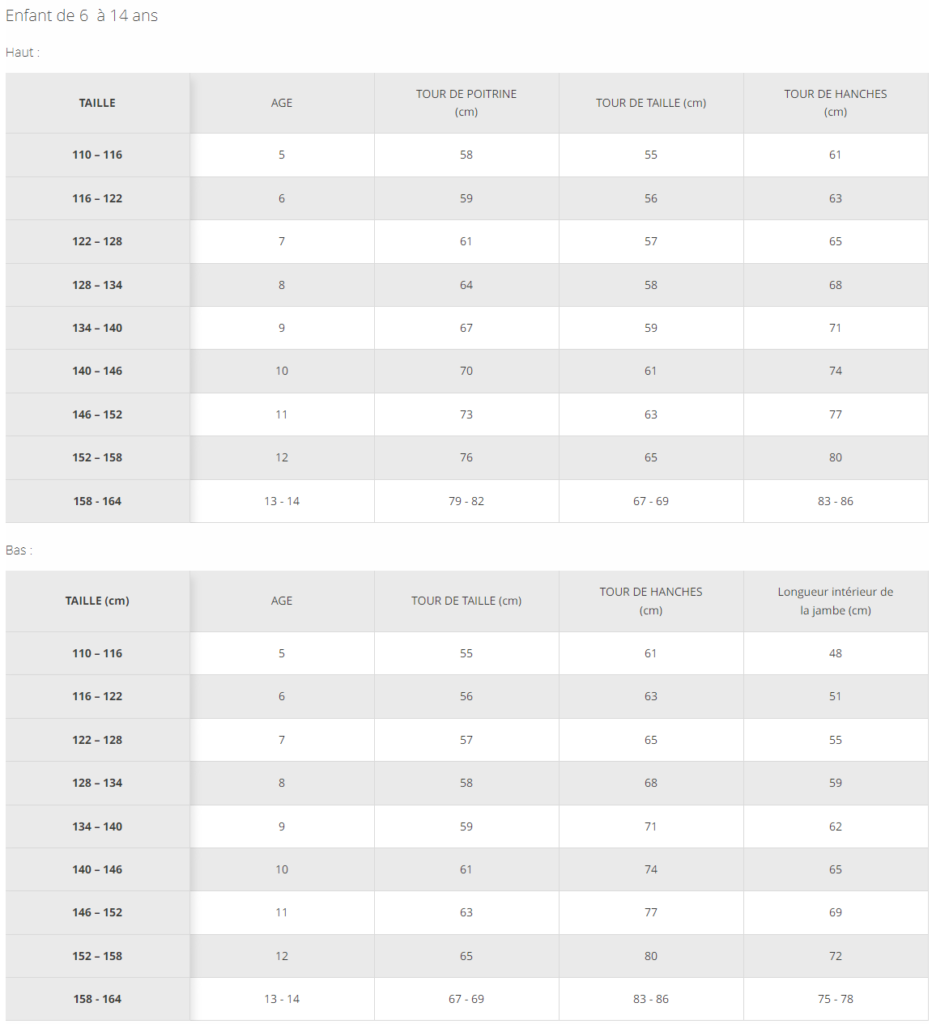Click age 13 - 14 cell in the Haut table

[x=281, y=501]
